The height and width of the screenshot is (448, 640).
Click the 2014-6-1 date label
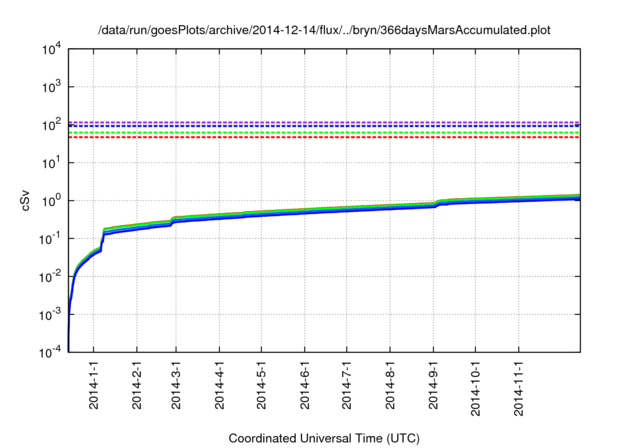tap(304, 385)
